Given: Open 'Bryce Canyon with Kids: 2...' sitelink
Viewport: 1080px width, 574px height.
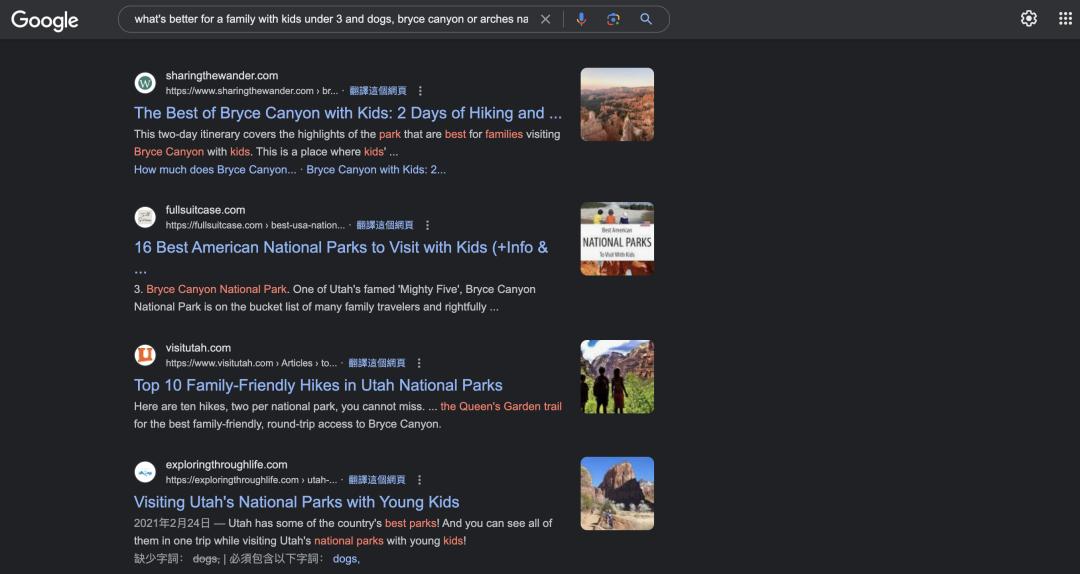Looking at the screenshot, I should point(376,170).
